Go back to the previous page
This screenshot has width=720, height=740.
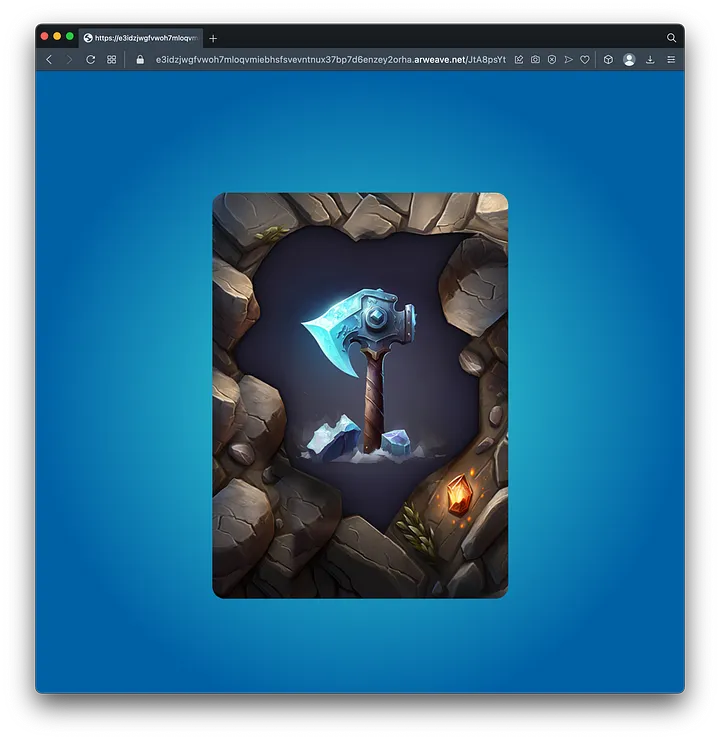point(49,59)
